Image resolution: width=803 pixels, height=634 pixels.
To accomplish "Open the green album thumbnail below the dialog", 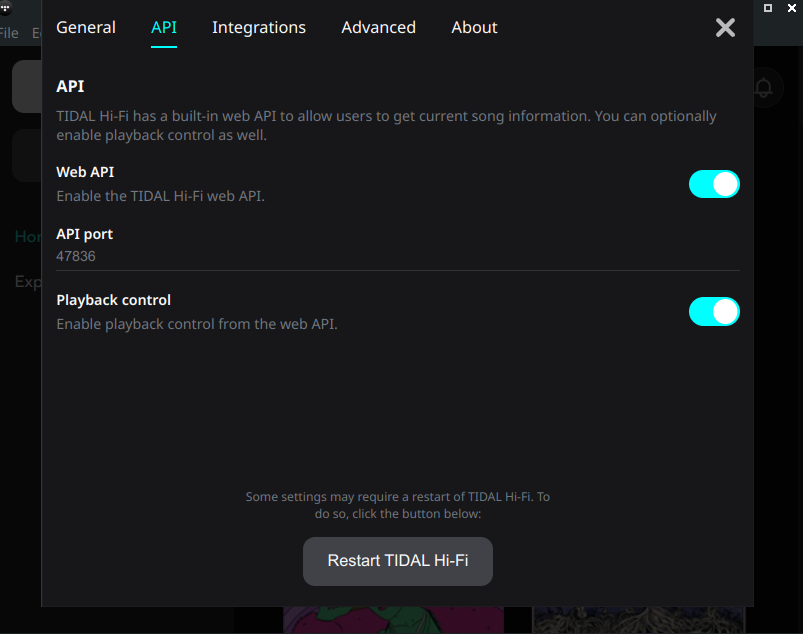I will 393,620.
